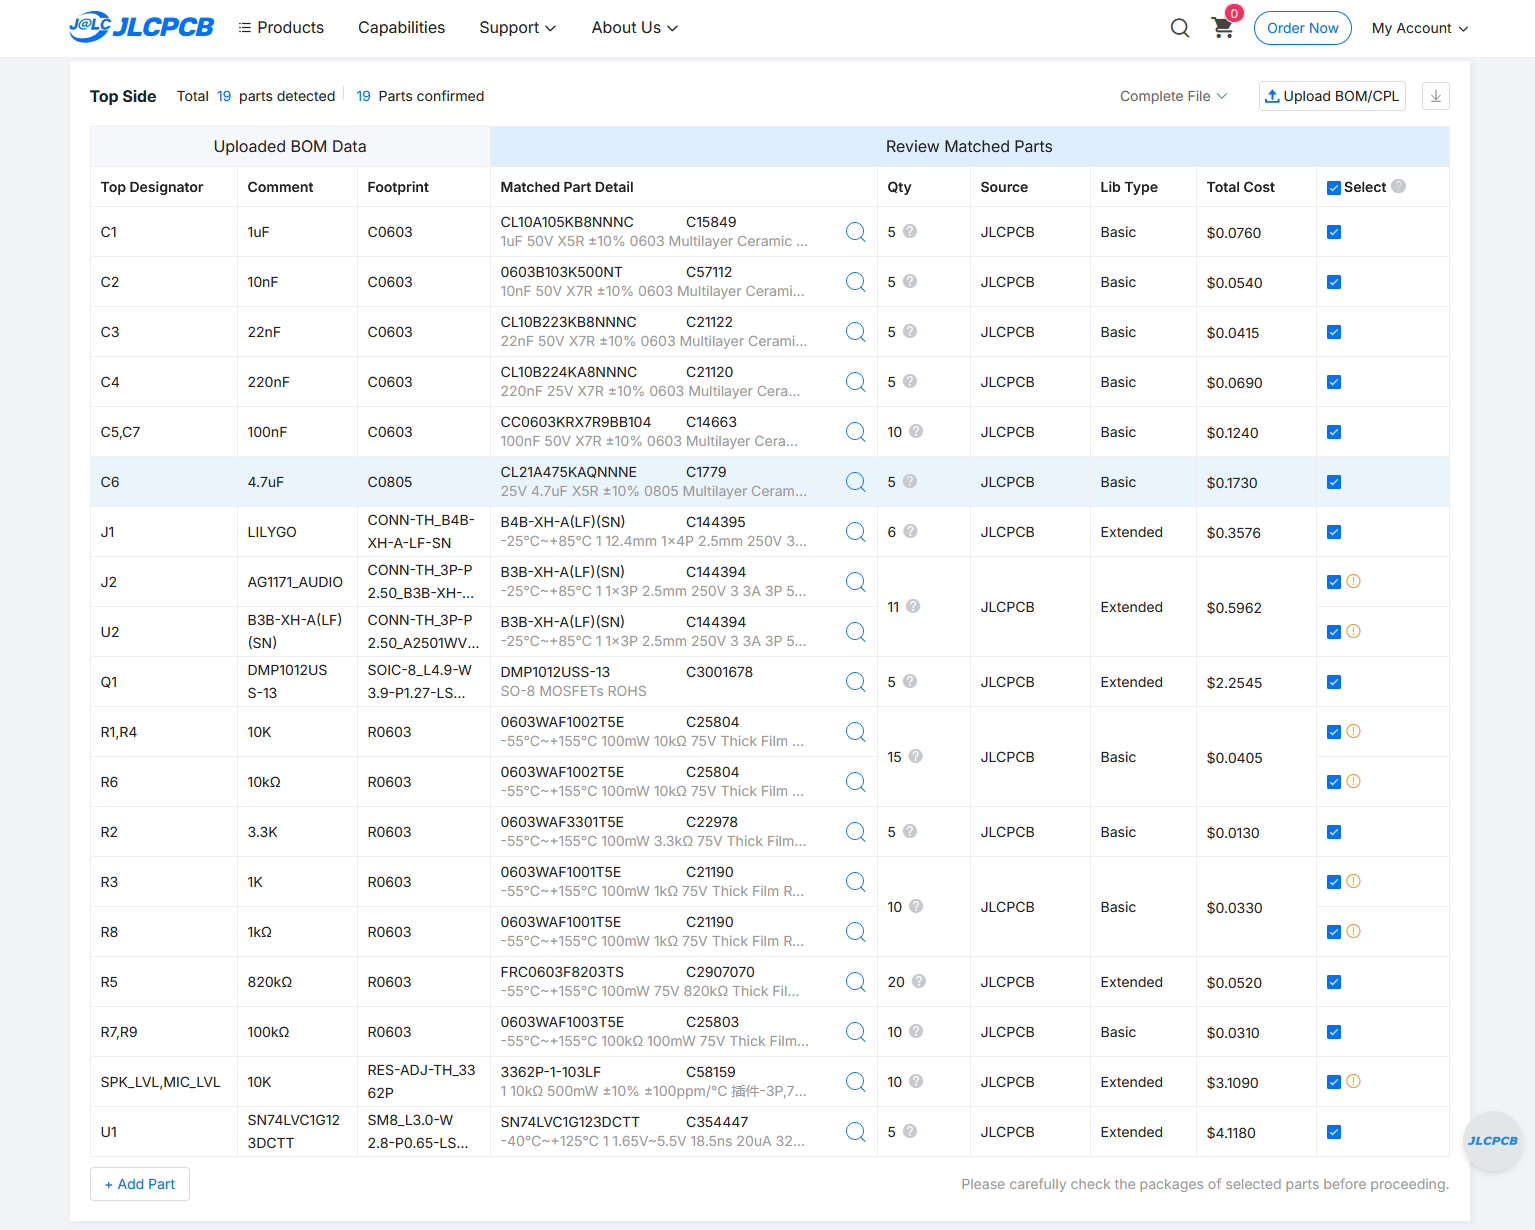Click magnifier for DMP1012USS-13 part
Image resolution: width=1535 pixels, height=1230 pixels.
[x=856, y=682]
